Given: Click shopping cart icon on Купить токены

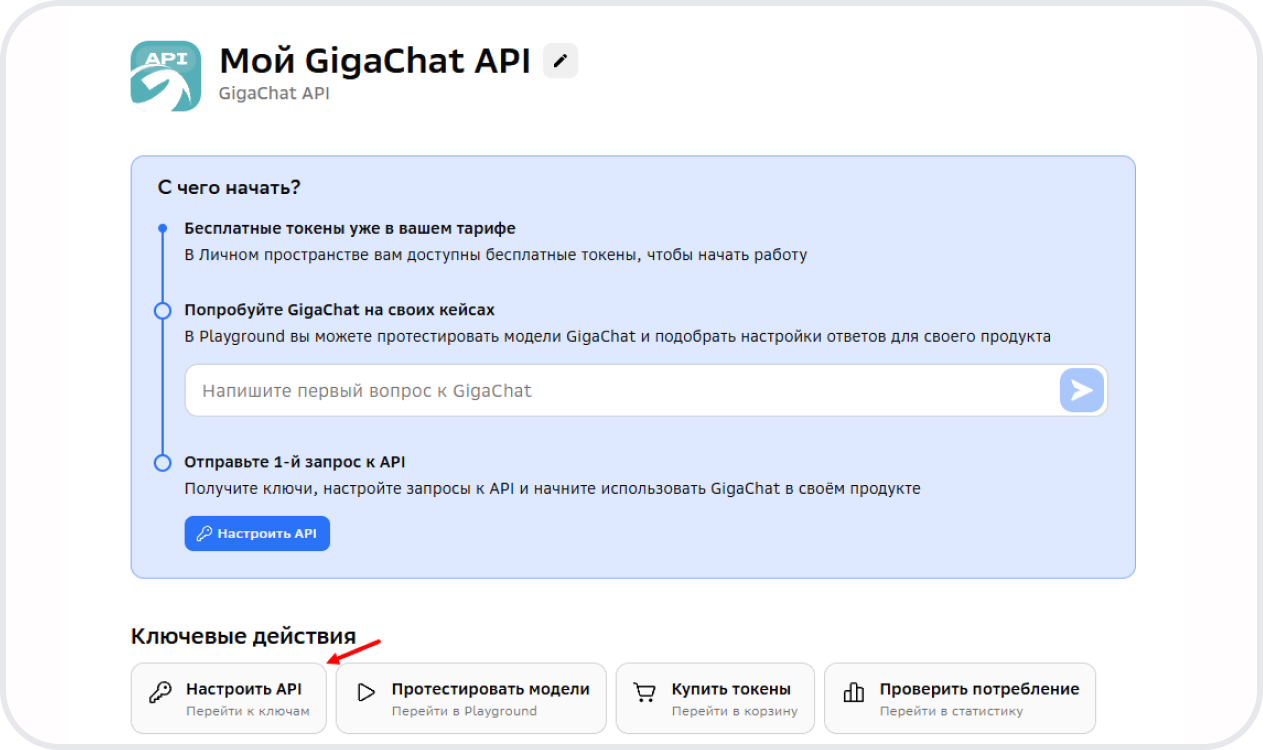Looking at the screenshot, I should (645, 693).
